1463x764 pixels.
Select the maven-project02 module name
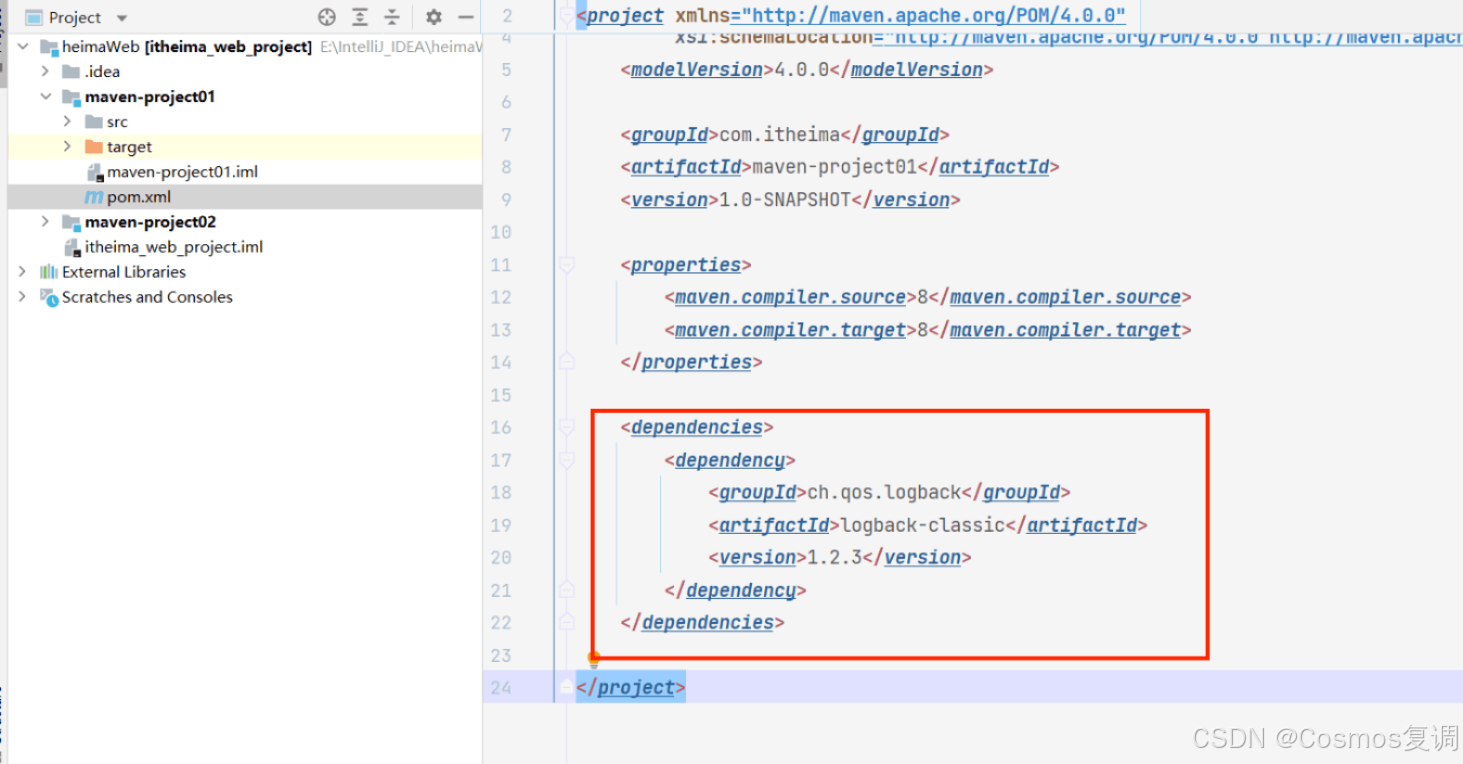150,222
